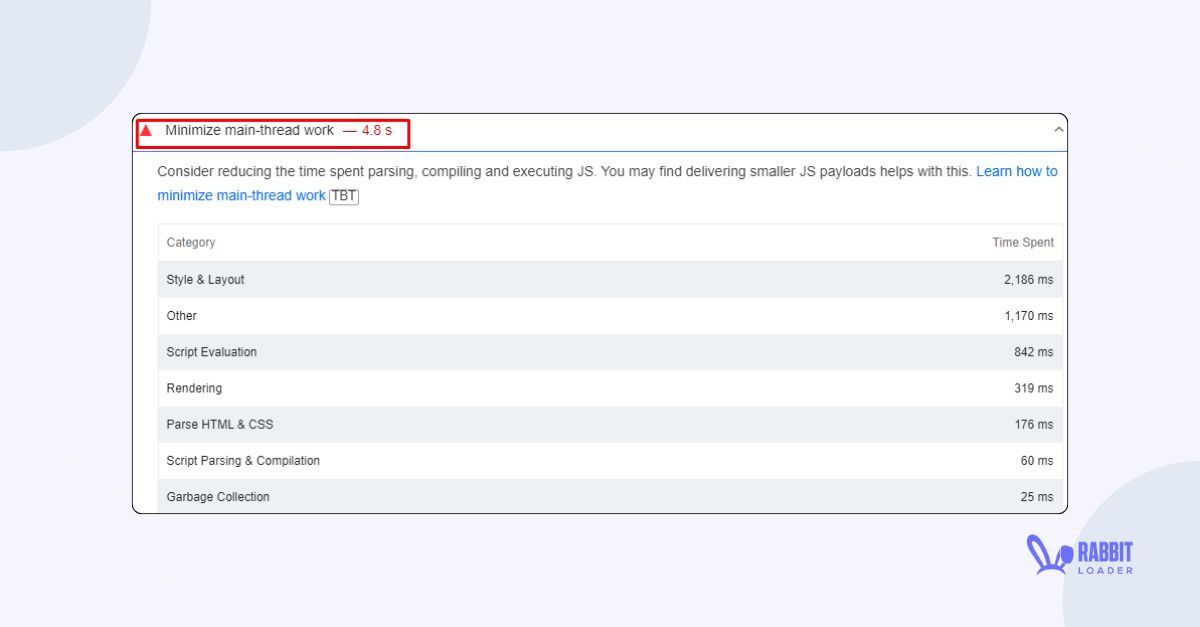Collapse the Minimize main-thread work audit

1058,130
